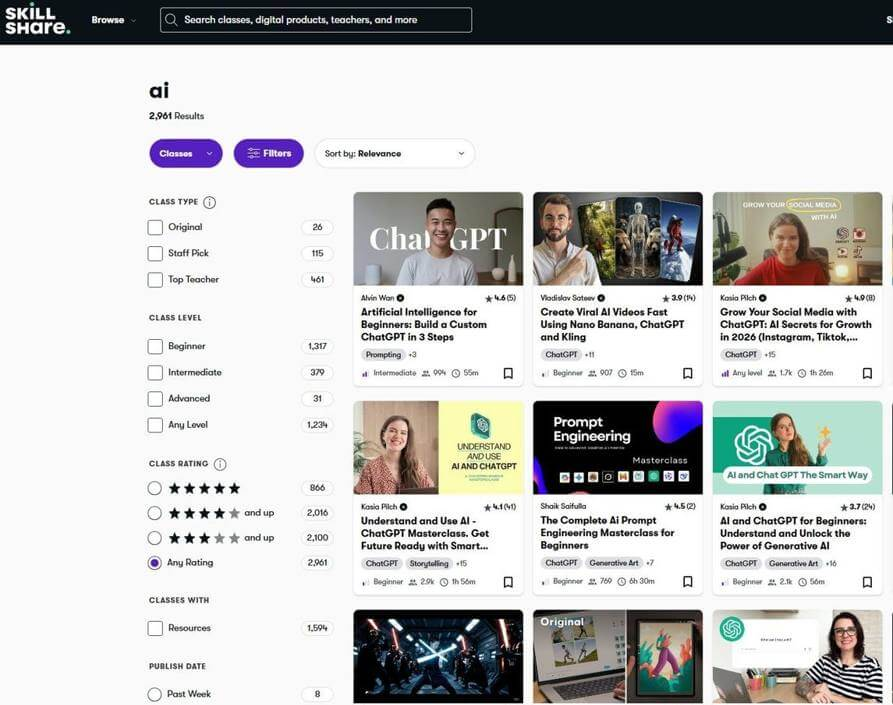
Task: Open Grow Your Social Media with ChatGPT title
Action: 796,325
